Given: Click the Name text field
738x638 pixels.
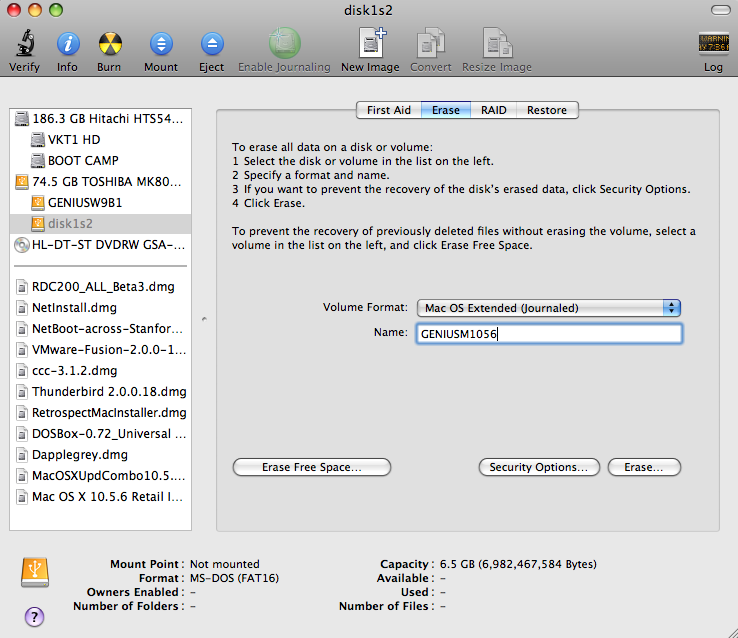Looking at the screenshot, I should click(549, 334).
